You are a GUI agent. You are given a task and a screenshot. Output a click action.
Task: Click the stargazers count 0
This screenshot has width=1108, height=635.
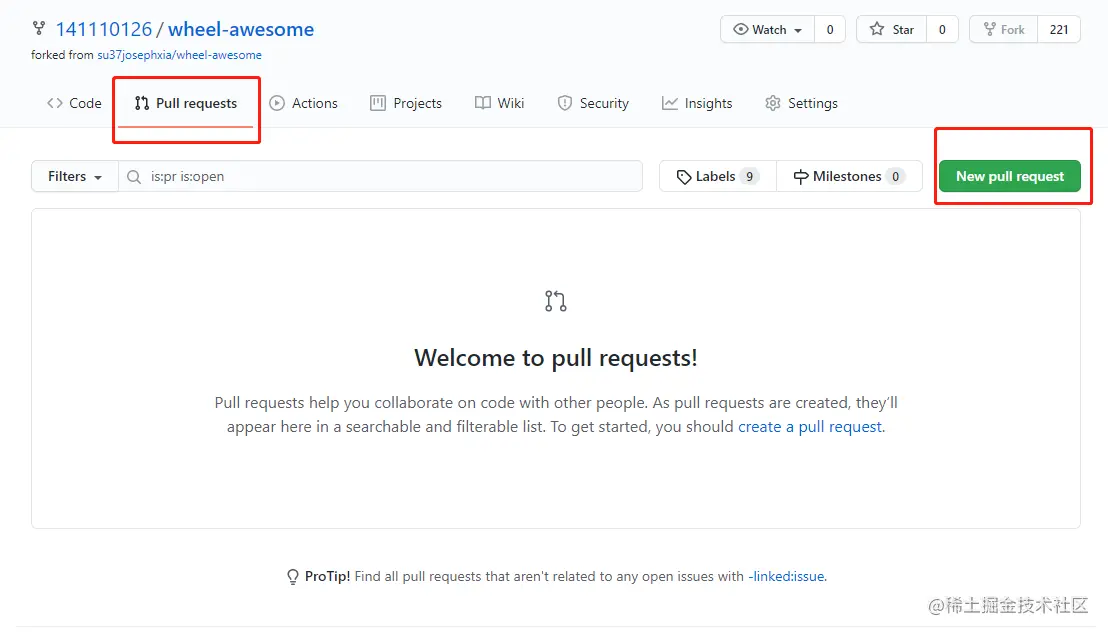[x=942, y=30]
